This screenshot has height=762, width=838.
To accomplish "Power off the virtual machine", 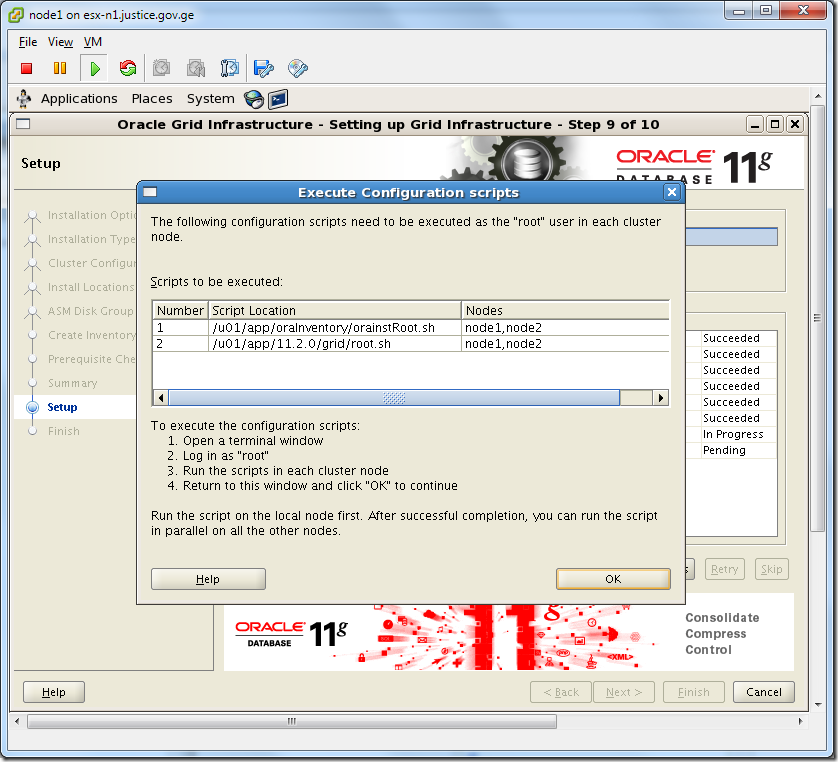I will [28, 68].
